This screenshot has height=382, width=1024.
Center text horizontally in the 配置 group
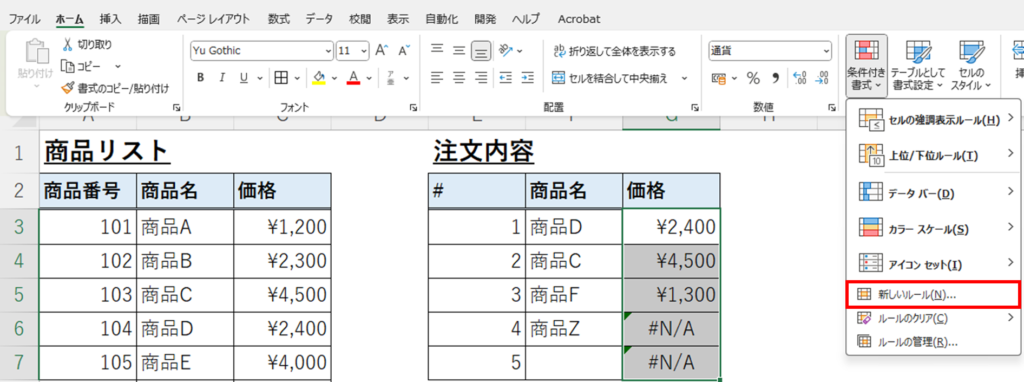click(x=459, y=78)
